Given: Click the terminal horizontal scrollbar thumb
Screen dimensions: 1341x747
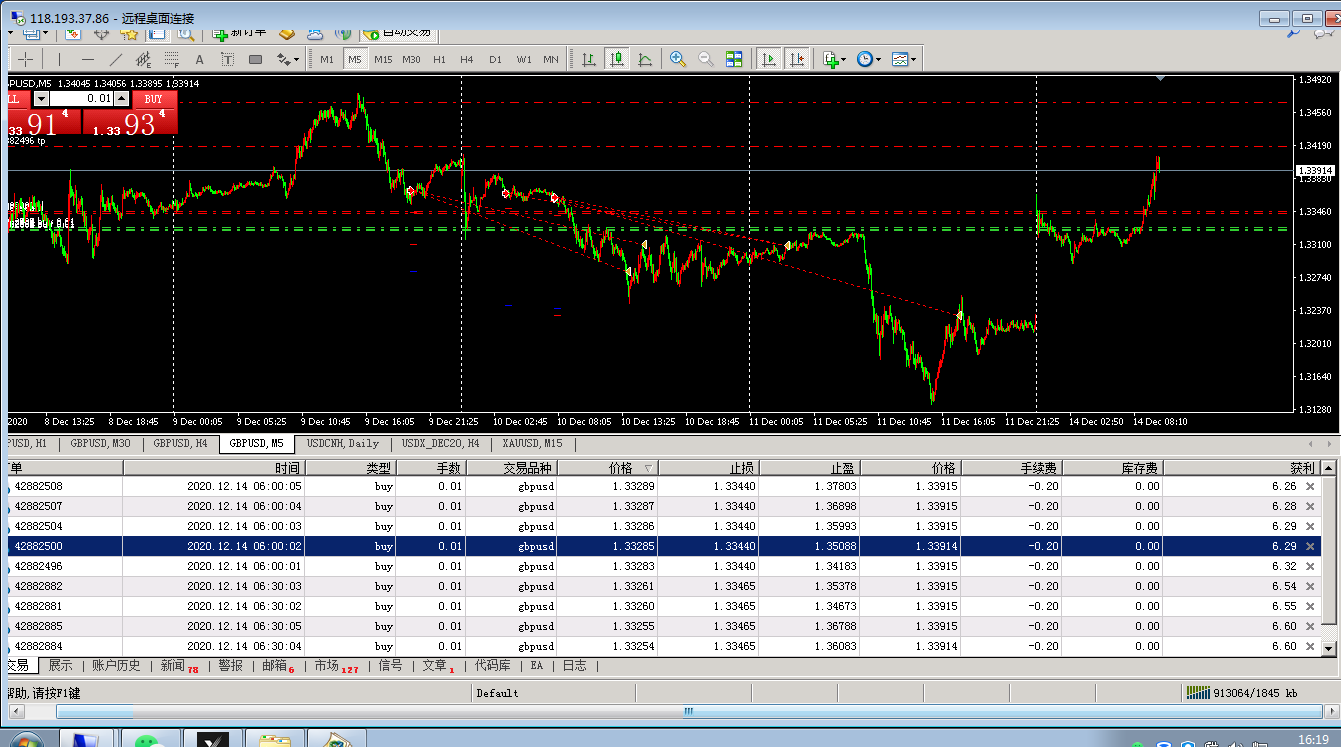Looking at the screenshot, I should pyautogui.click(x=690, y=712).
